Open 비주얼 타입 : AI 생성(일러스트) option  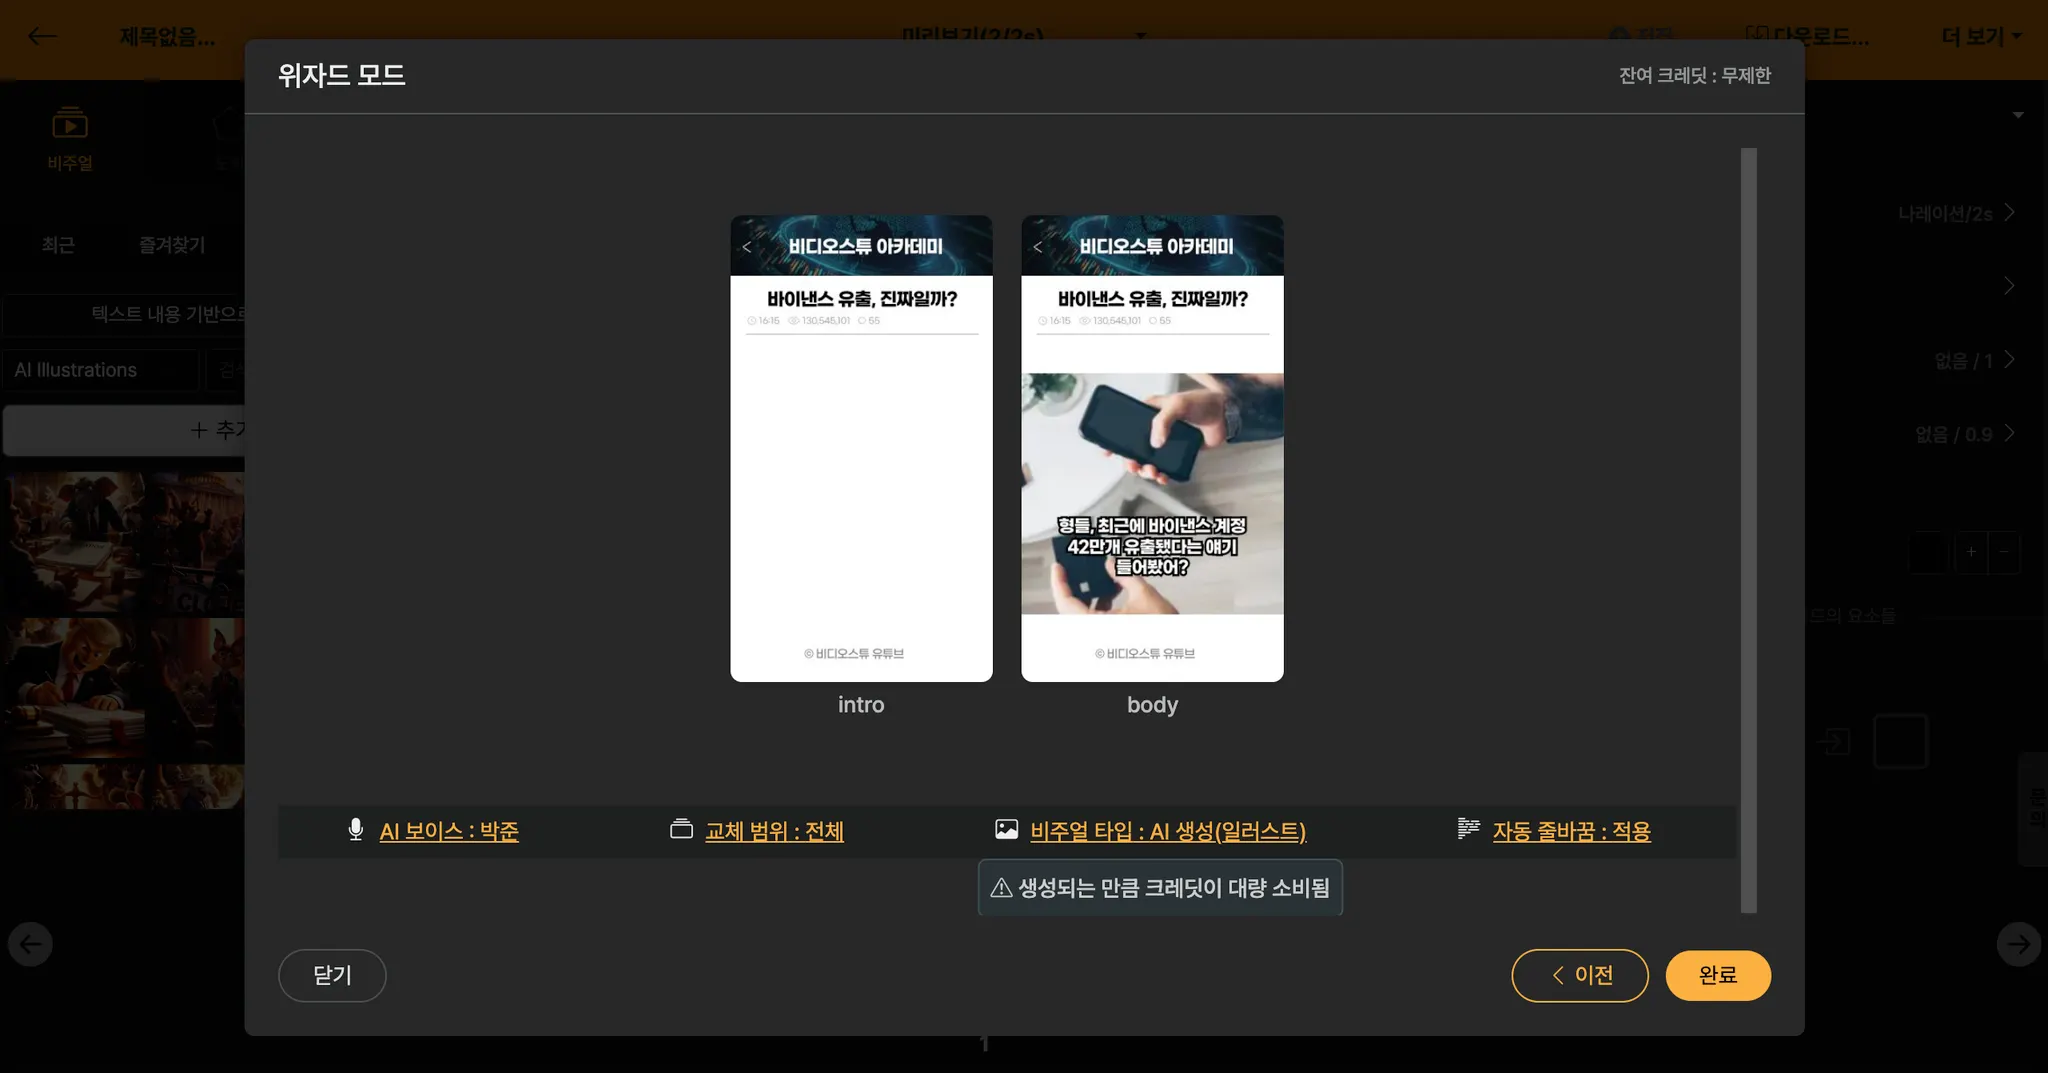pos(1168,832)
